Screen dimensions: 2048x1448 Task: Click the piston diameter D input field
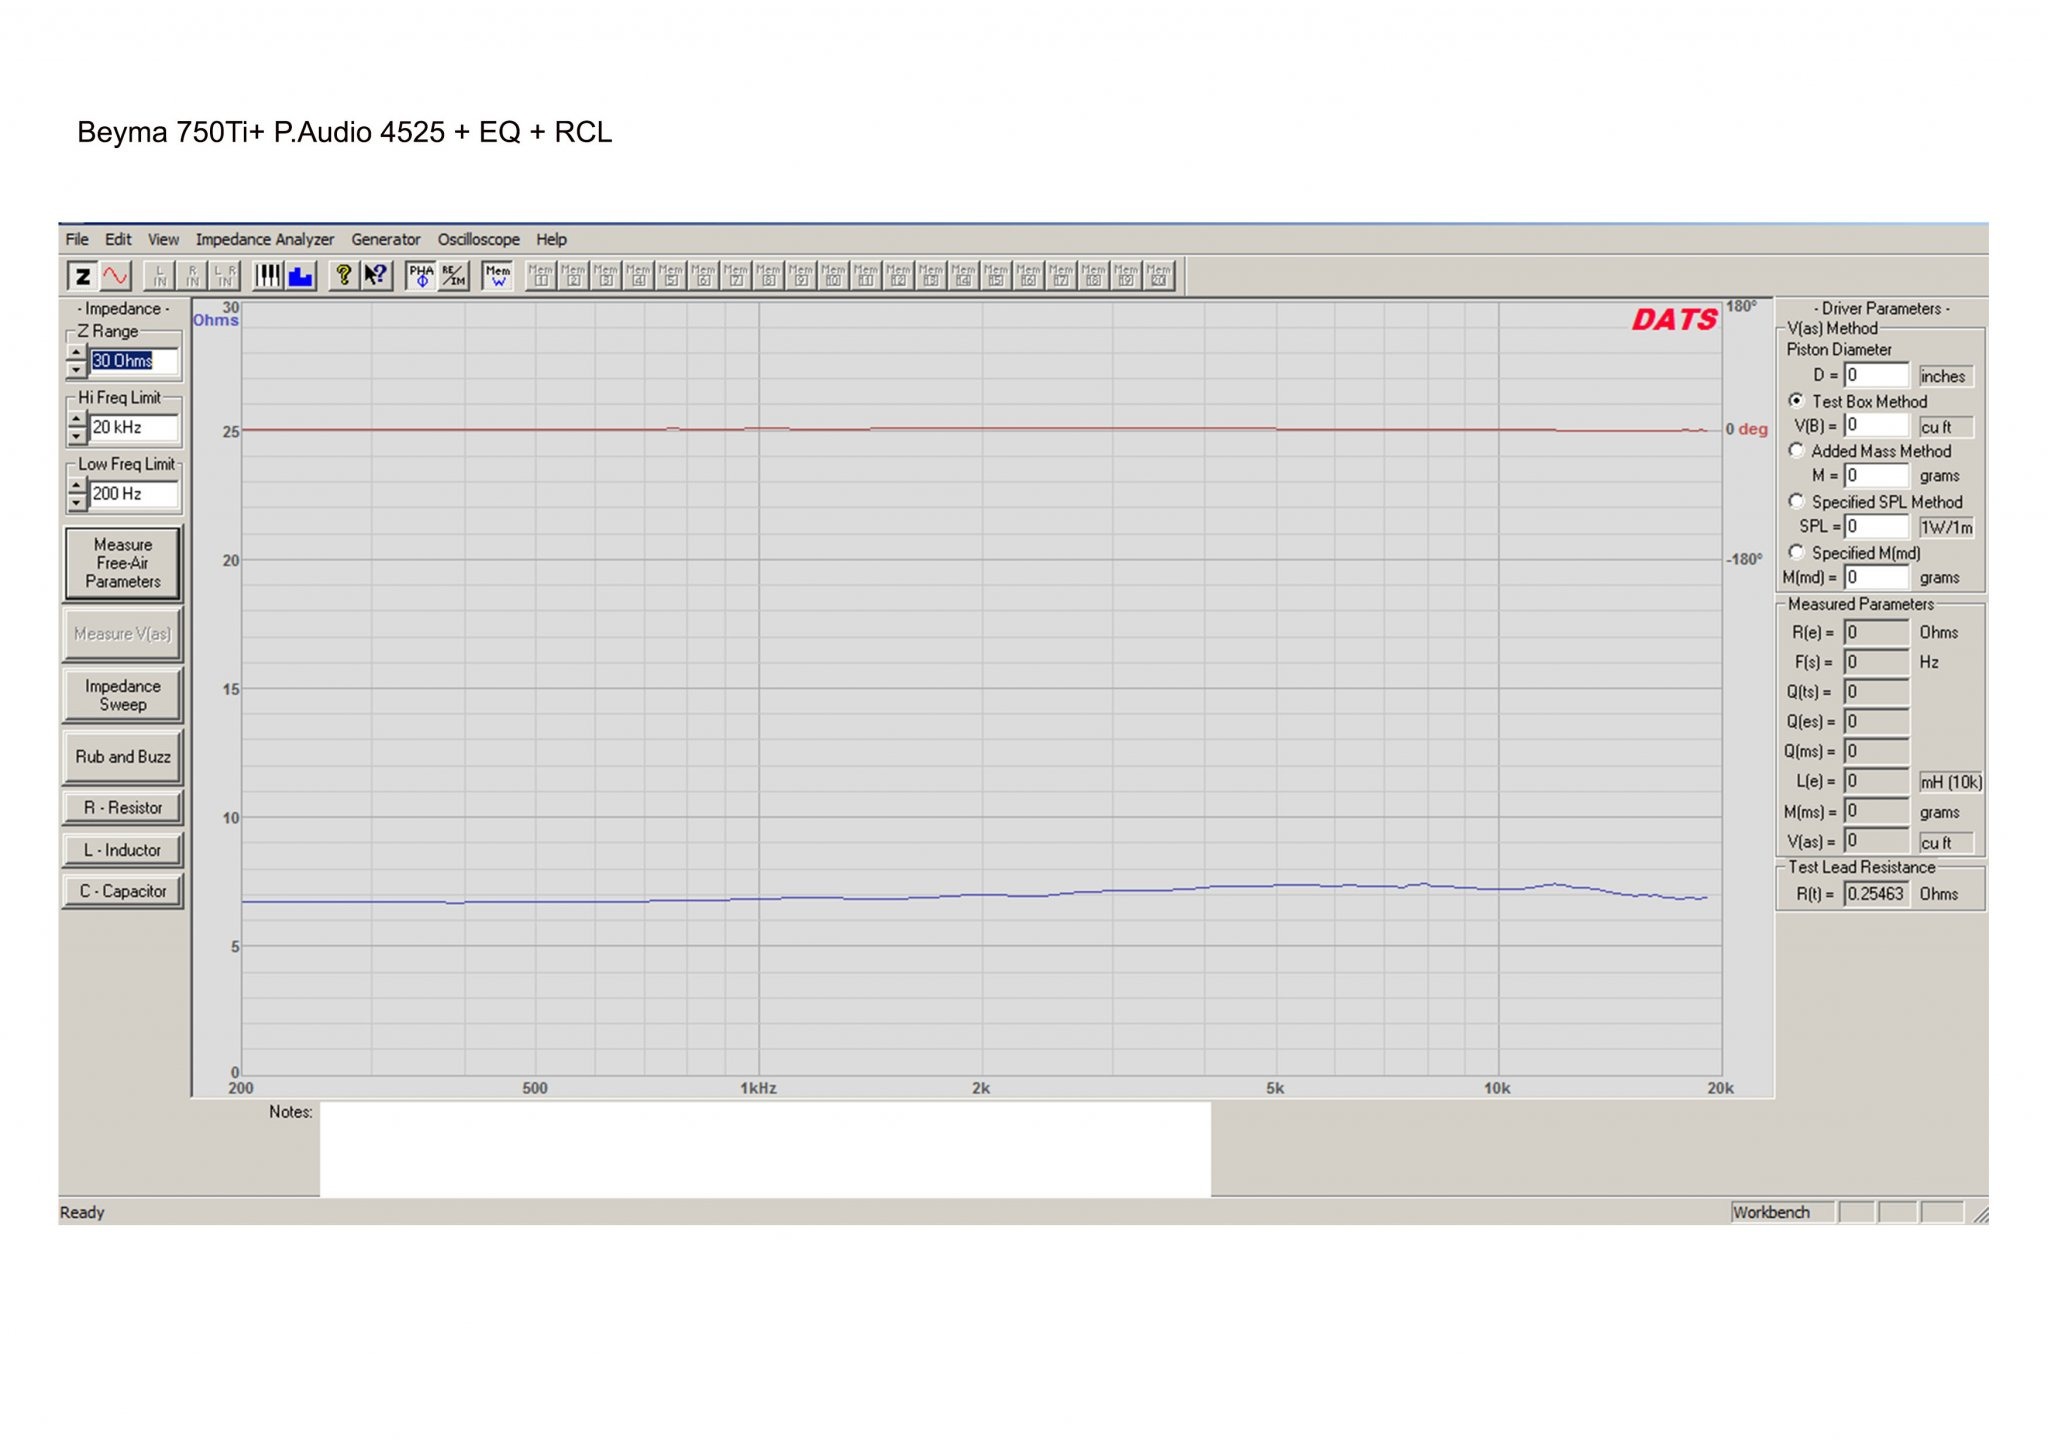(1877, 375)
